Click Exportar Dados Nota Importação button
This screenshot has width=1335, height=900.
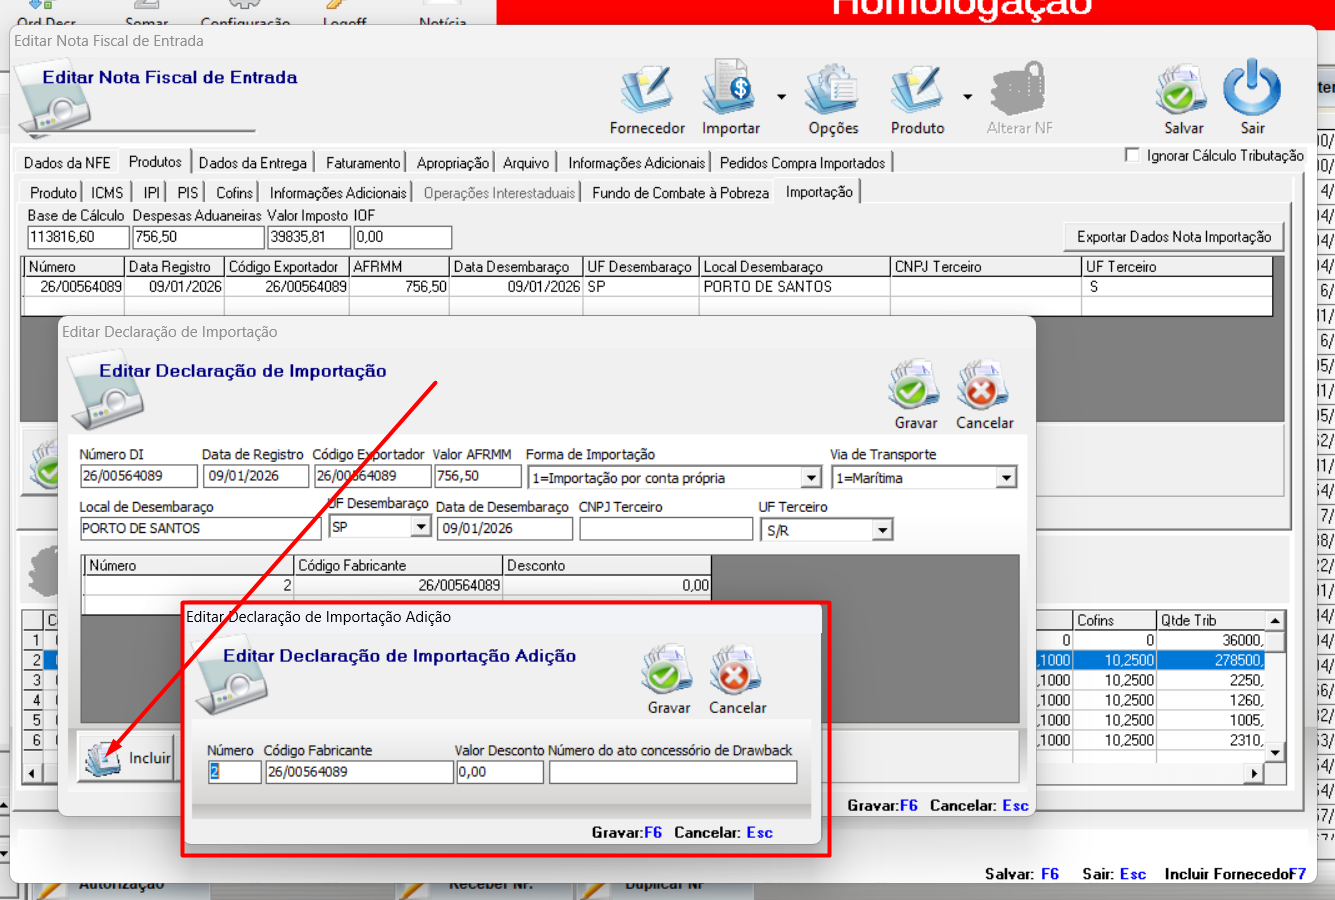click(x=1173, y=237)
